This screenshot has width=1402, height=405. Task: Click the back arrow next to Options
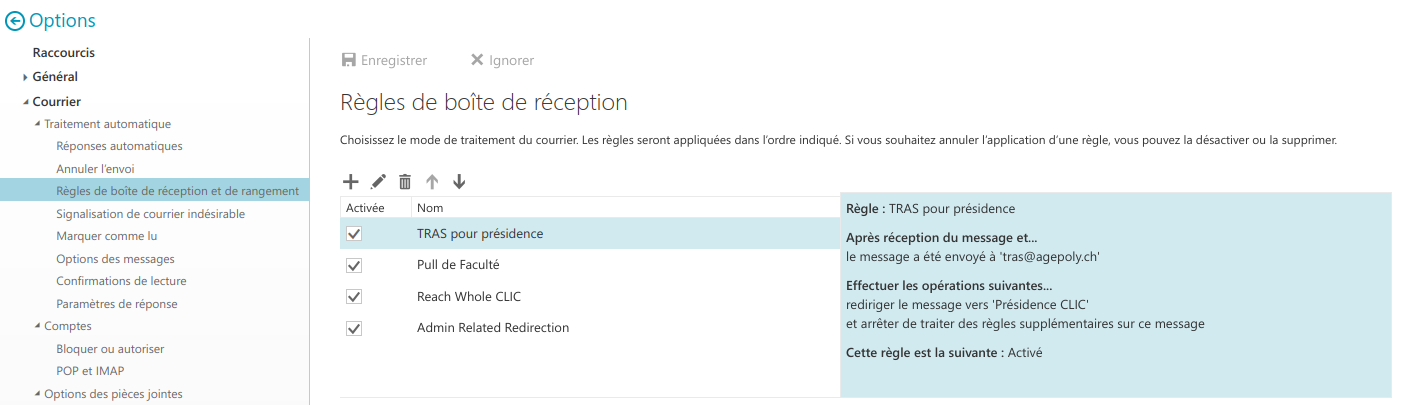coord(15,21)
